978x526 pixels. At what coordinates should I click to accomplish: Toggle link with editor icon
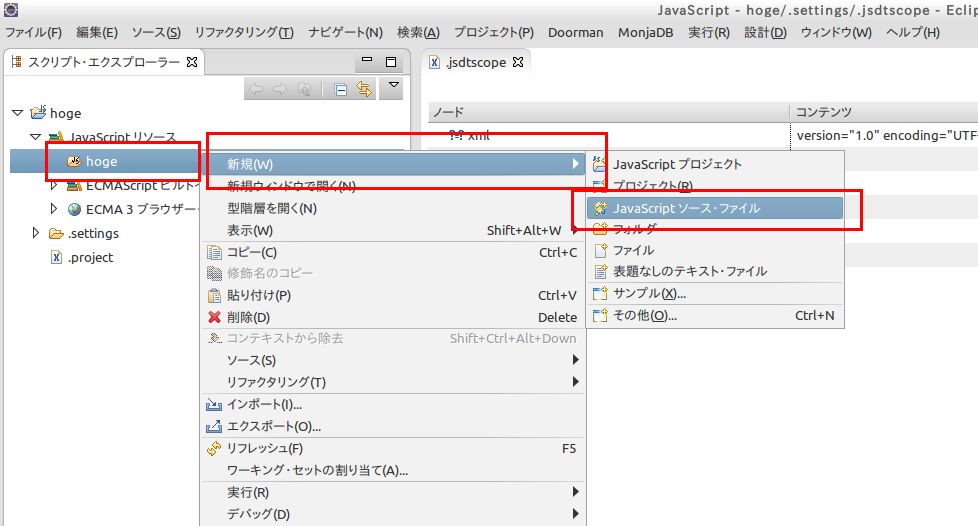(364, 89)
